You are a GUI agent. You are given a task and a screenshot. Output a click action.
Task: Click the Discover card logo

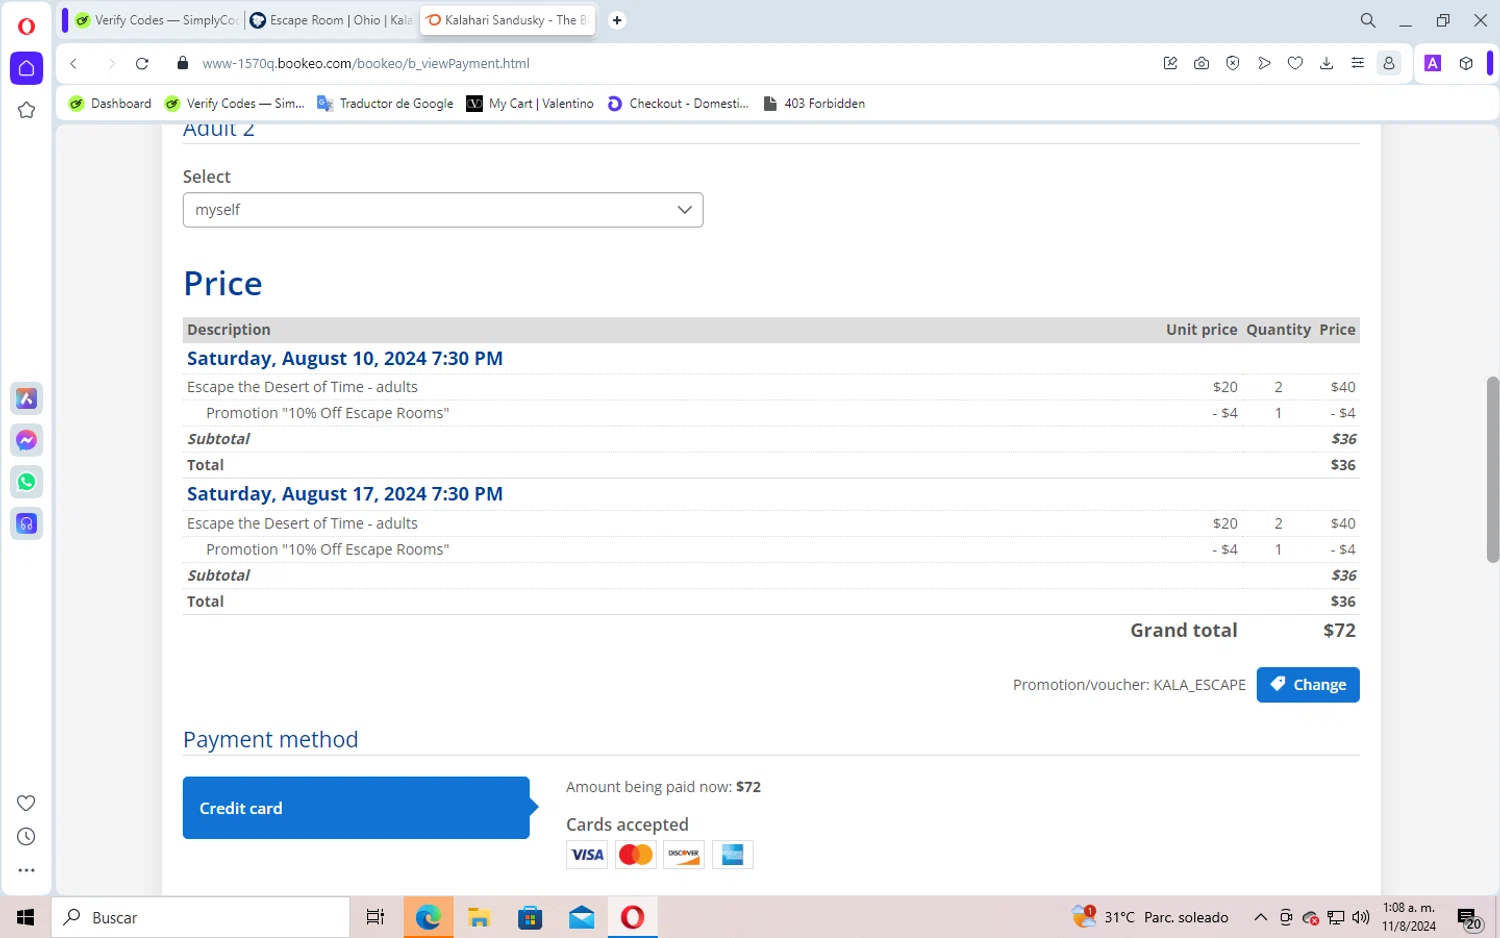684,855
